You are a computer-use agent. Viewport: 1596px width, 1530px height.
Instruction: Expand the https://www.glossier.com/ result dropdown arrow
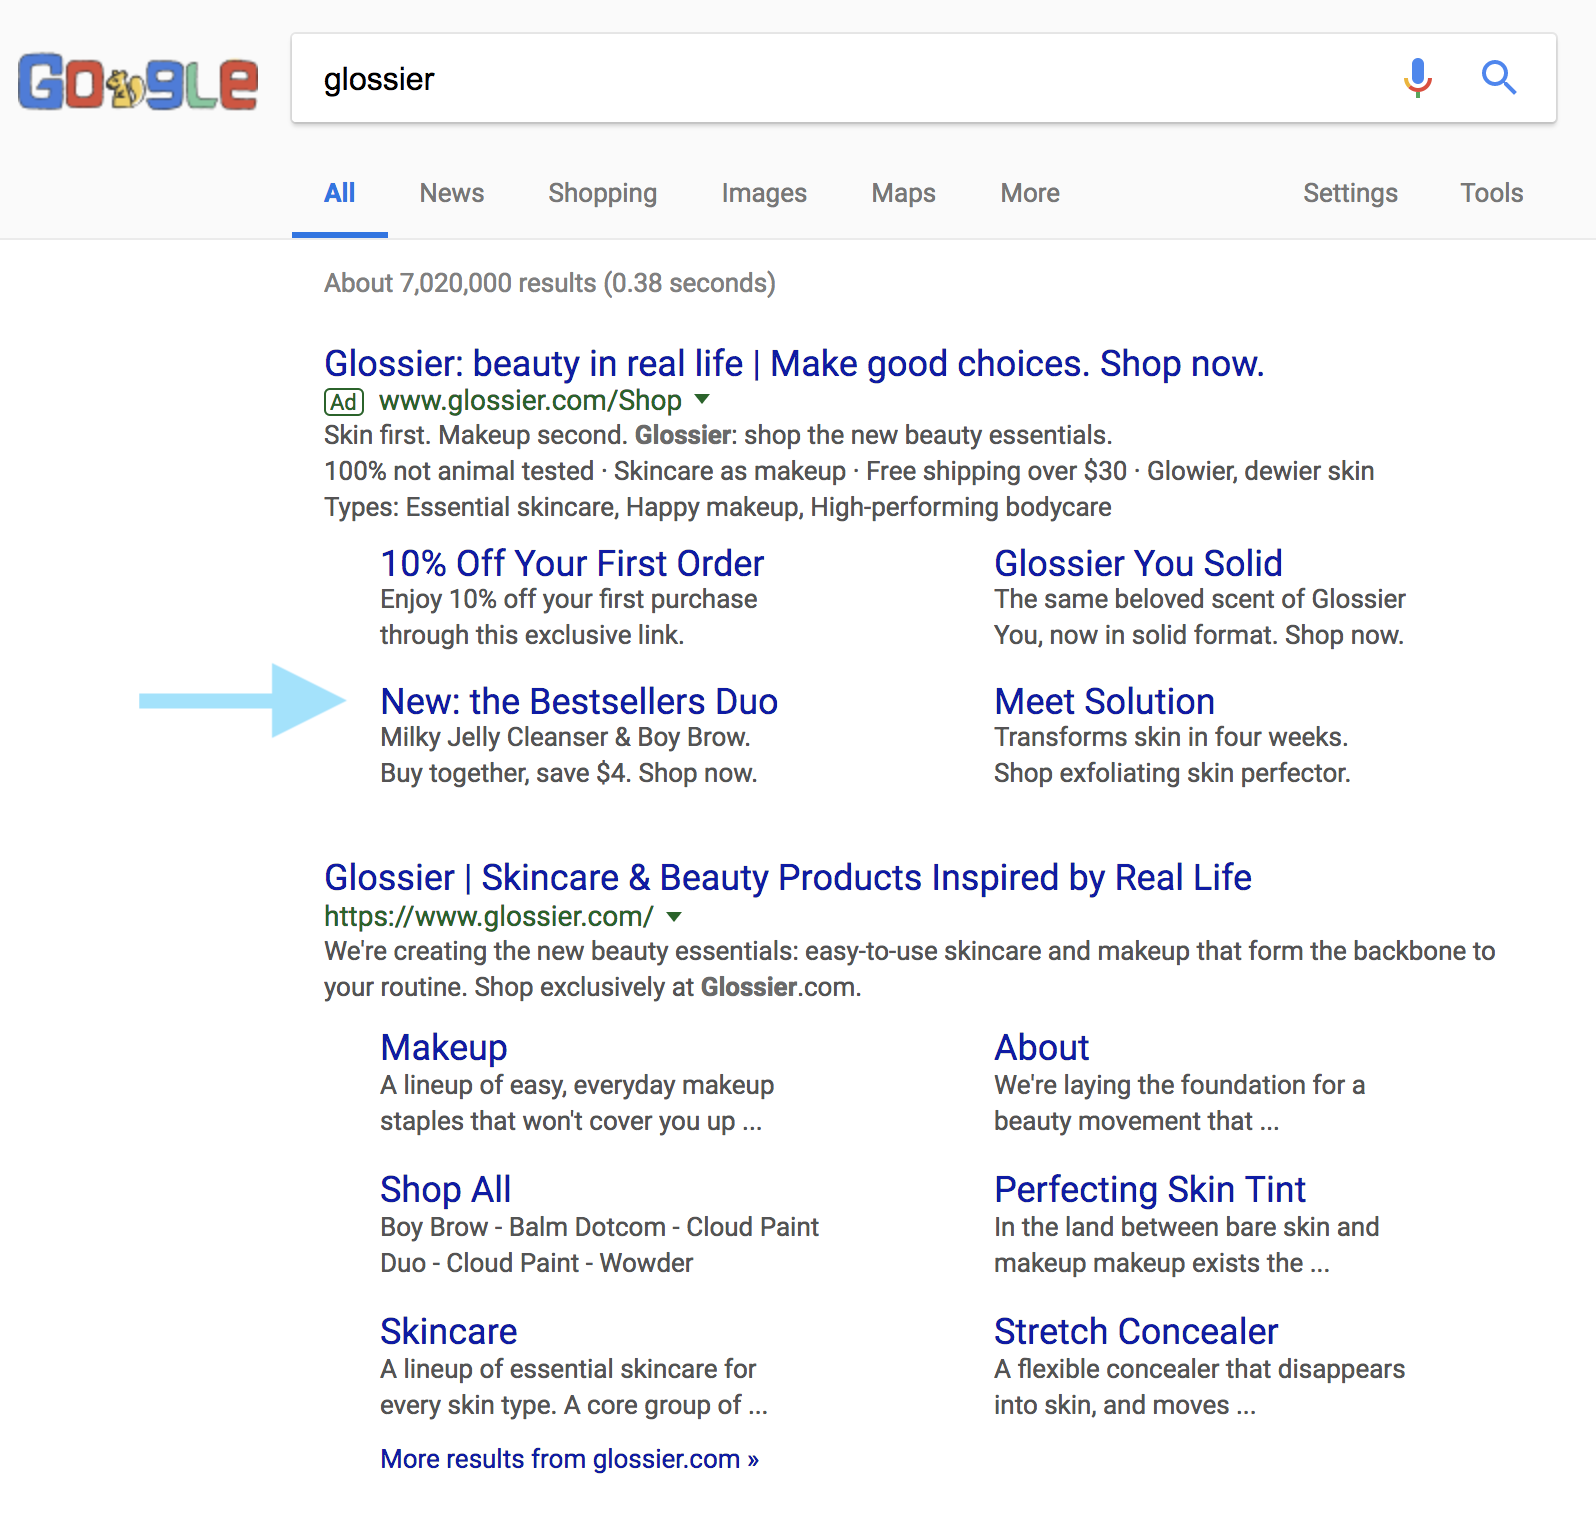click(x=674, y=916)
